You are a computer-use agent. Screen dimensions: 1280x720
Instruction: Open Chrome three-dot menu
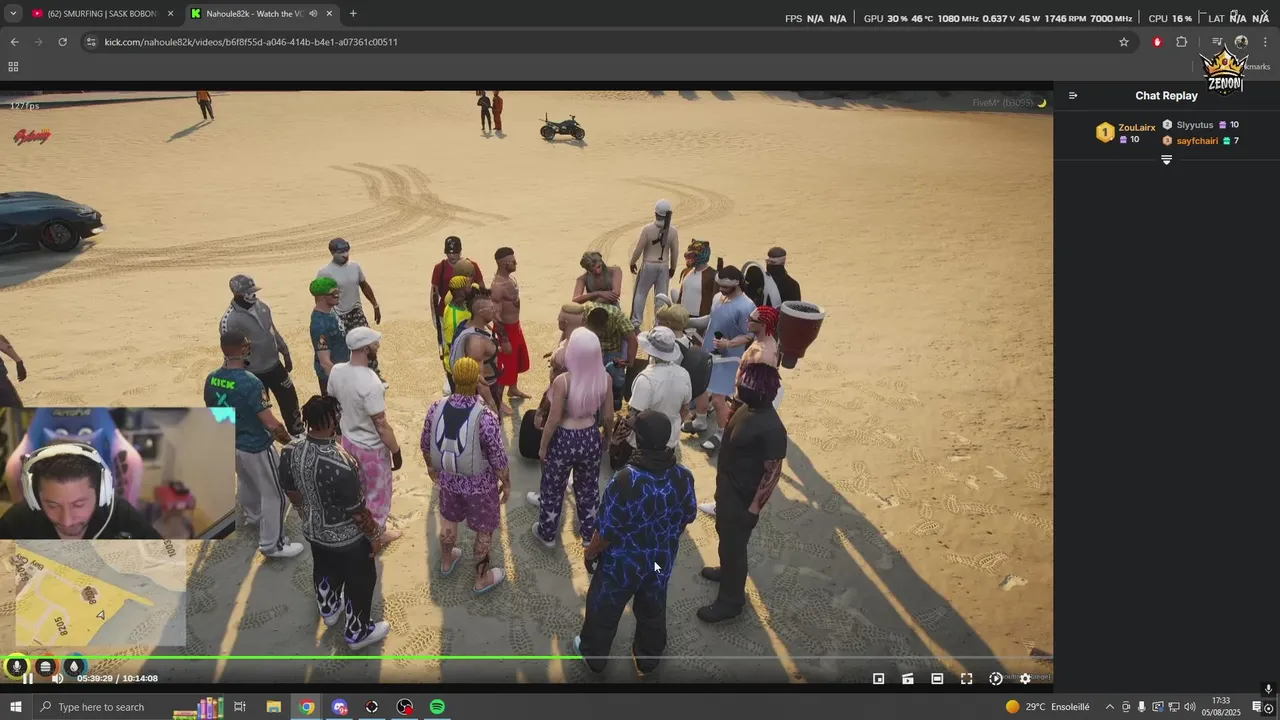(1266, 42)
